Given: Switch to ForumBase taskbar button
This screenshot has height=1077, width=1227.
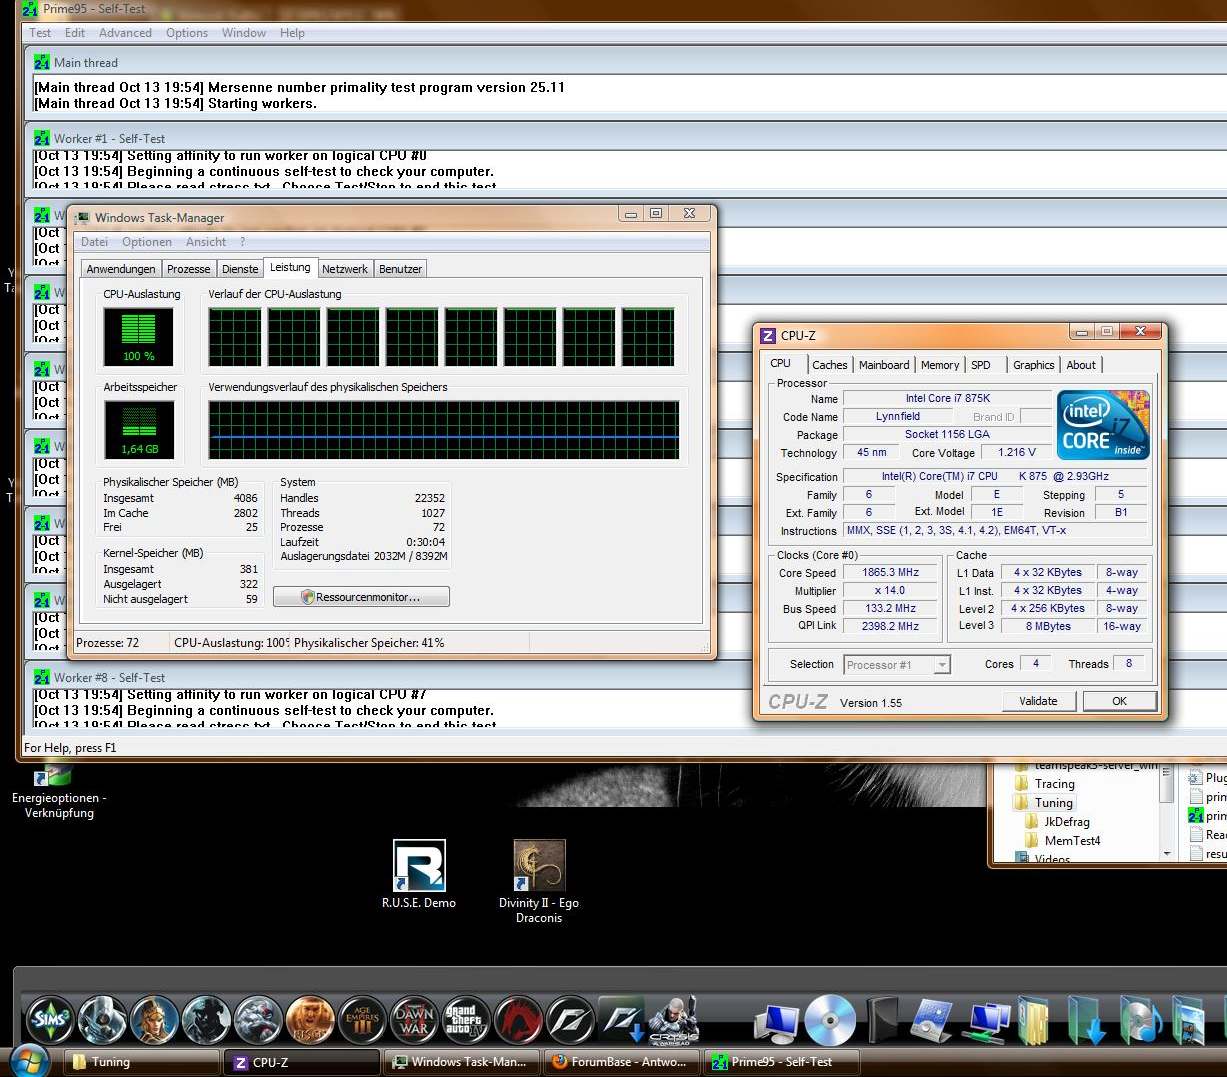Looking at the screenshot, I should (620, 1062).
